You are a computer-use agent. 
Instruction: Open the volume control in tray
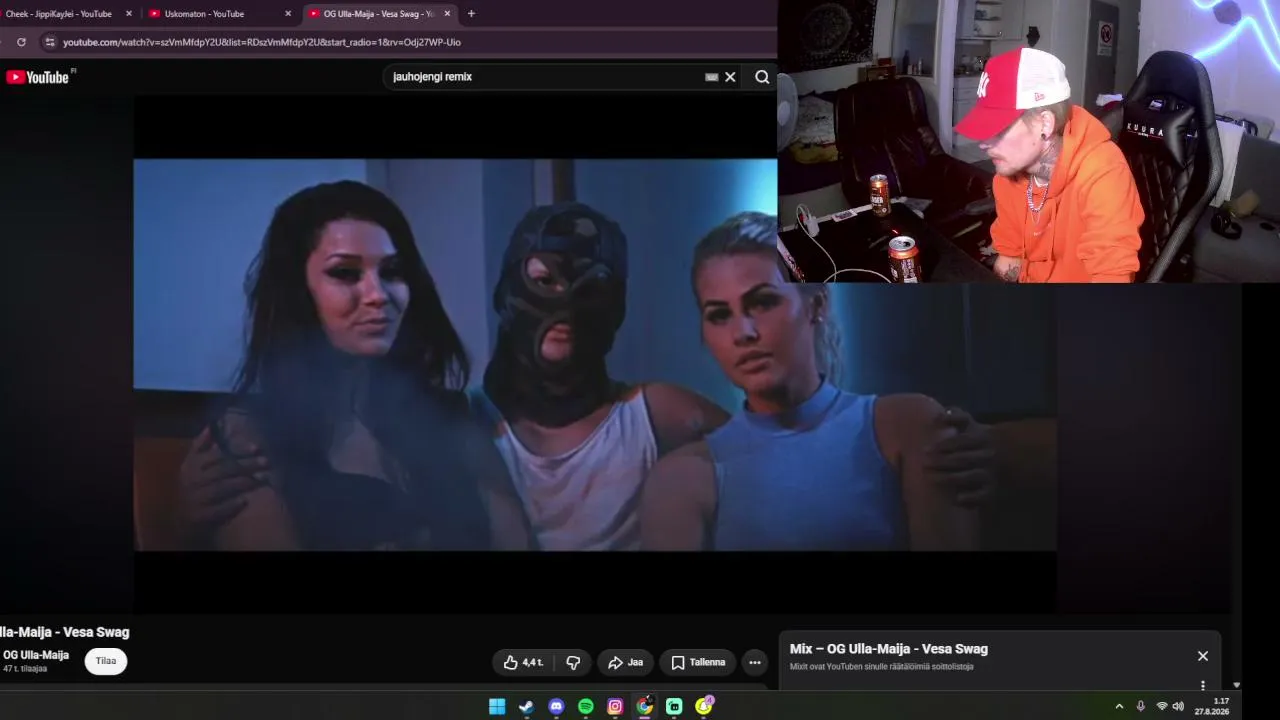1178,706
